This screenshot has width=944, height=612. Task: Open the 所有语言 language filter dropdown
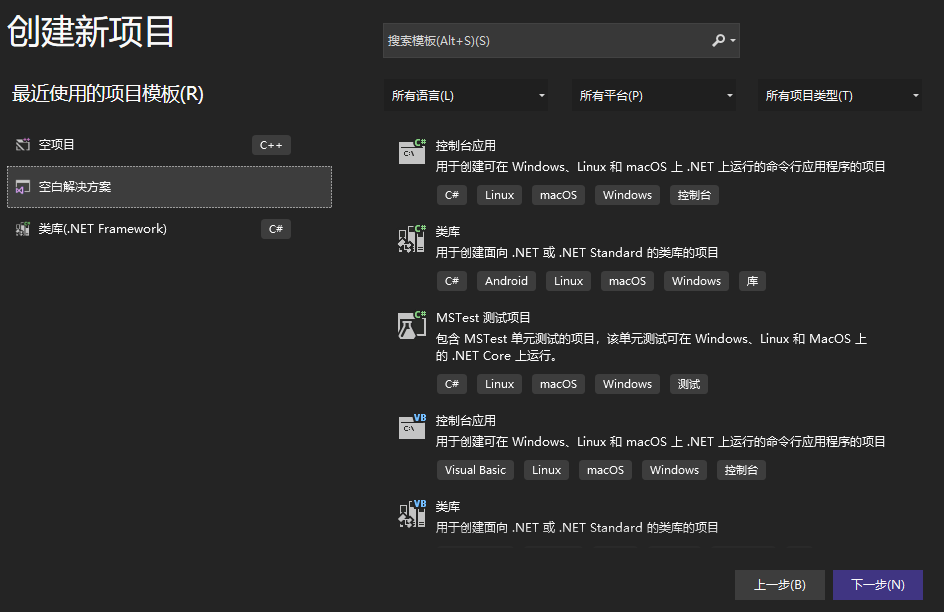[466, 96]
